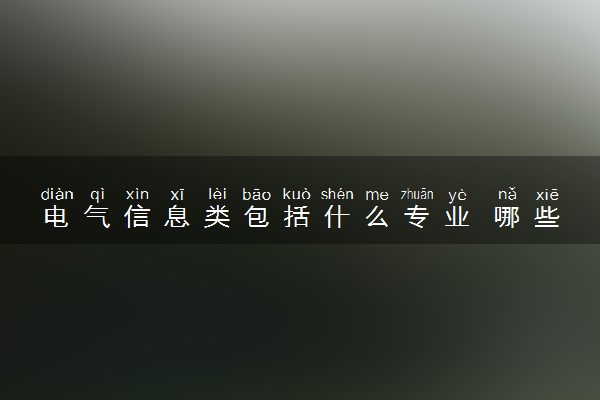Click the character 哪

point(507,217)
